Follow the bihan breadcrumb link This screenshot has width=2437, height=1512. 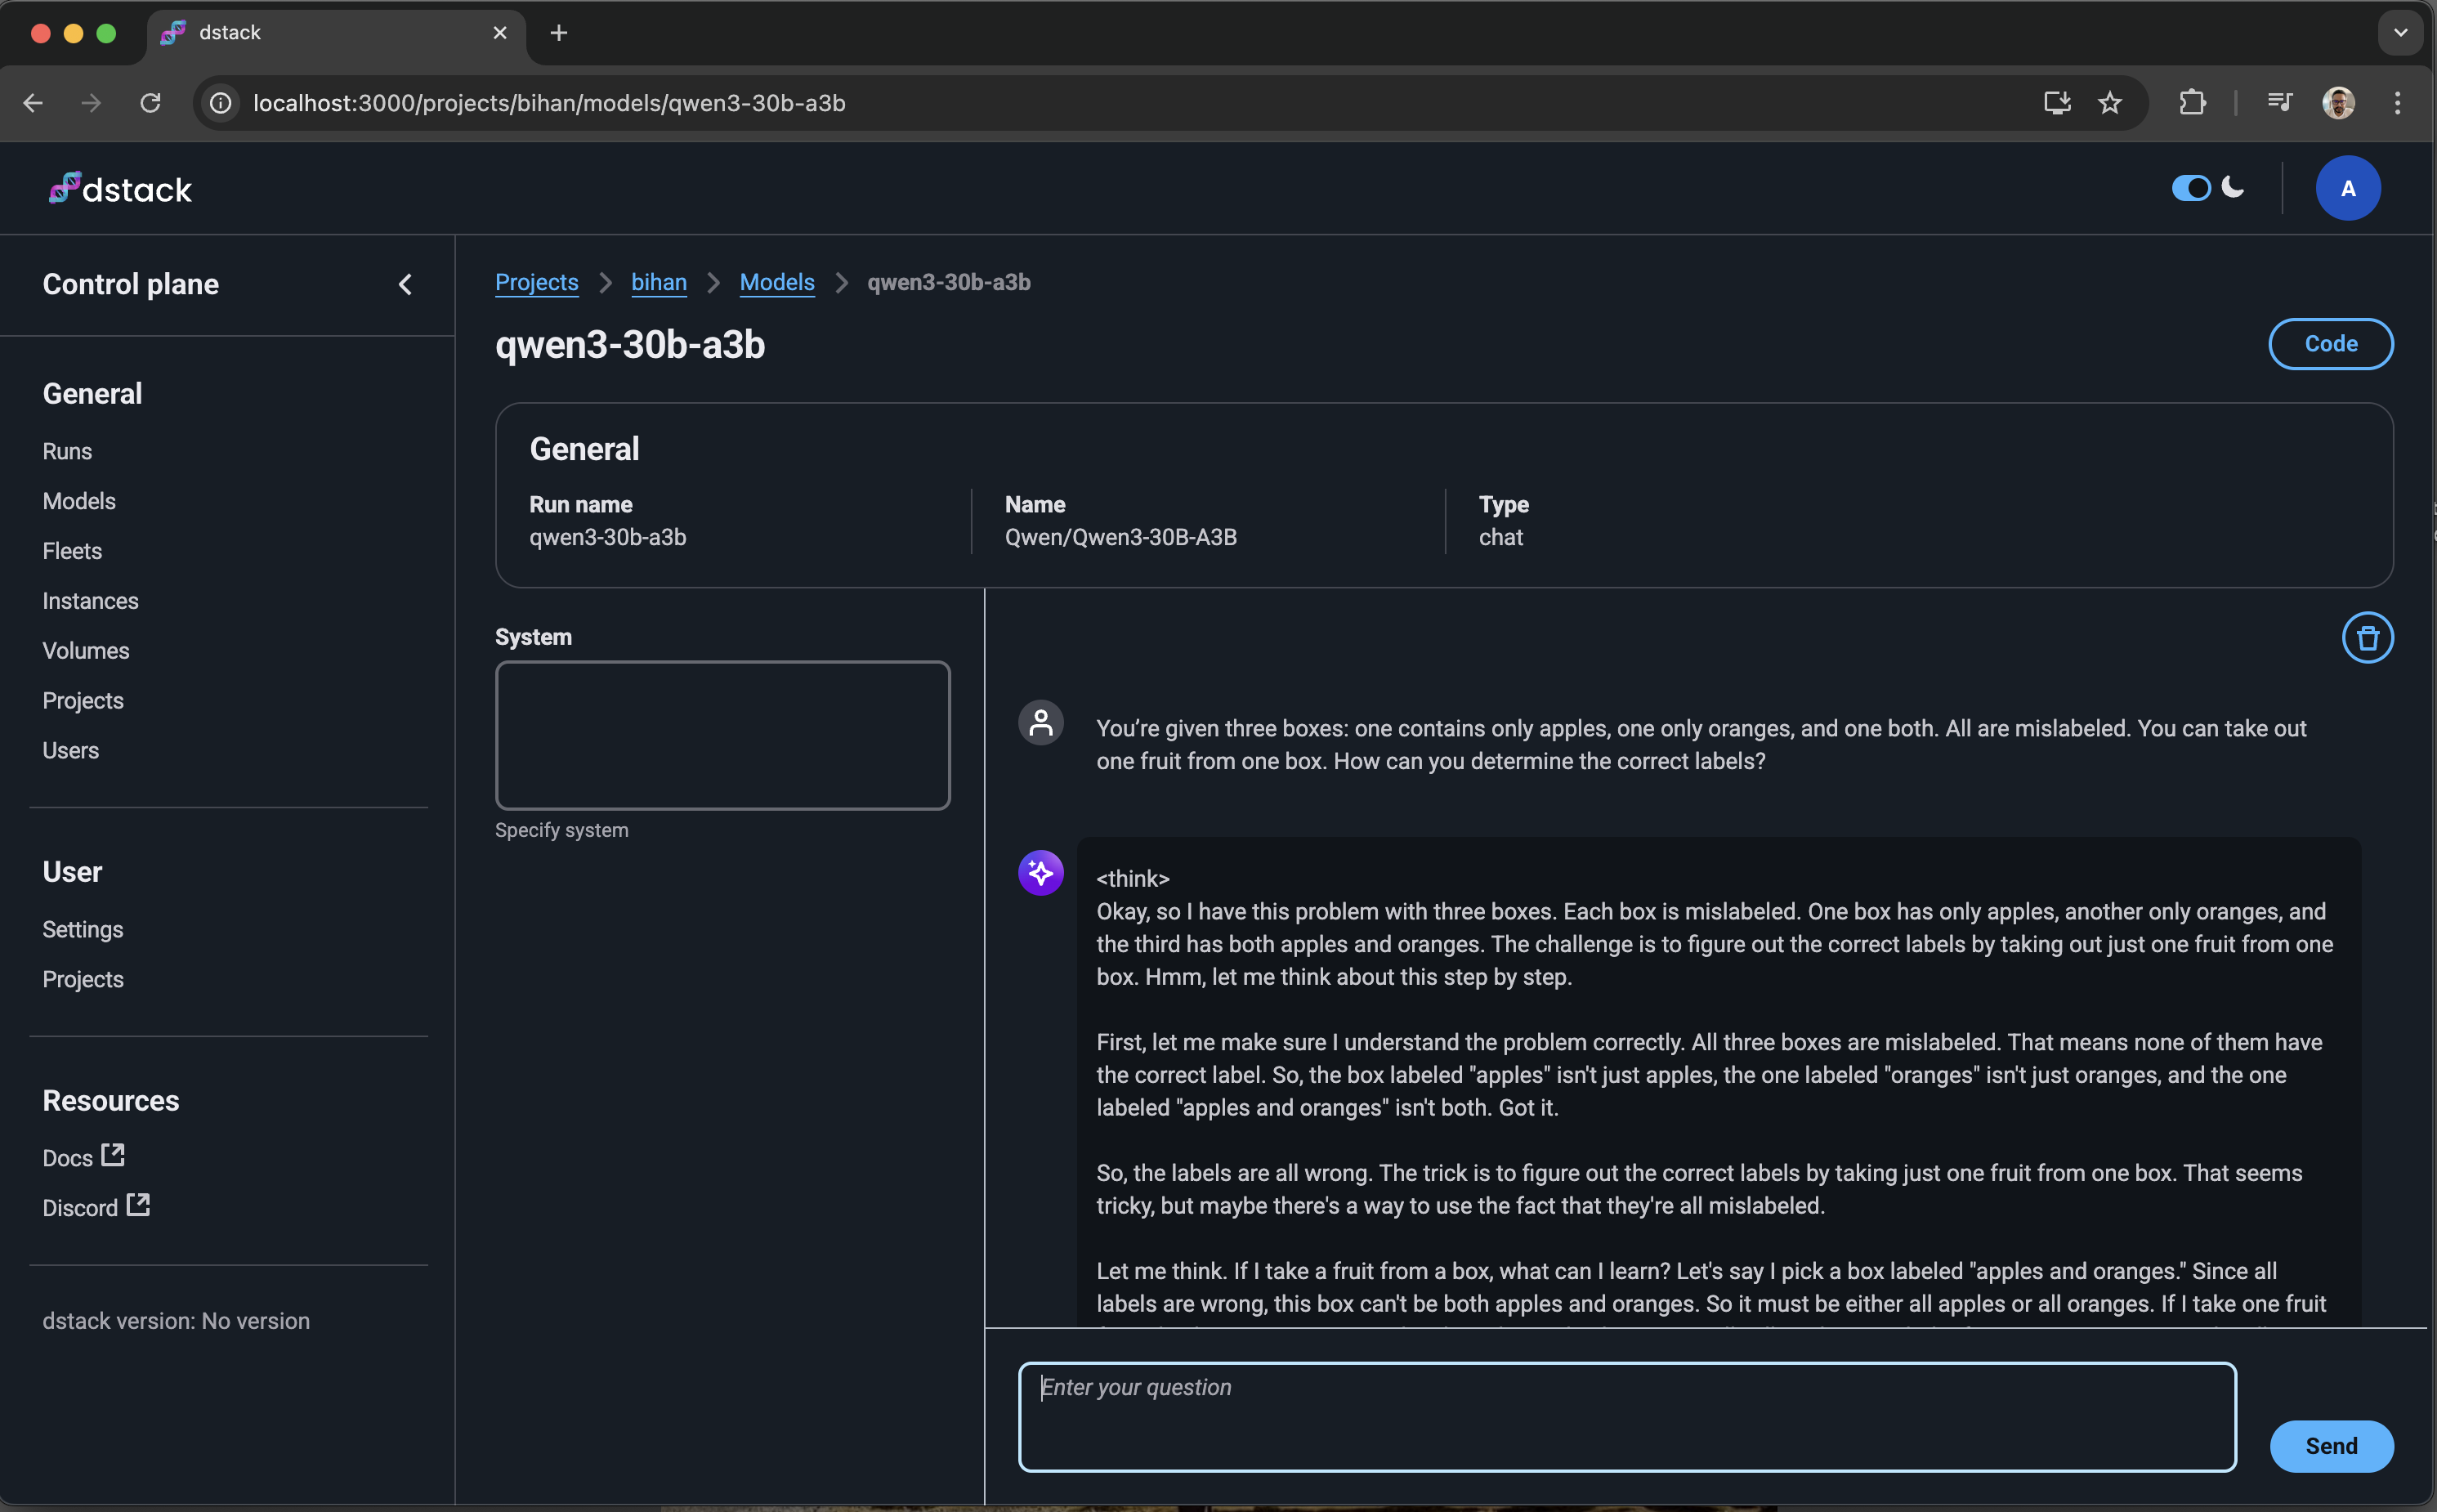click(x=658, y=283)
